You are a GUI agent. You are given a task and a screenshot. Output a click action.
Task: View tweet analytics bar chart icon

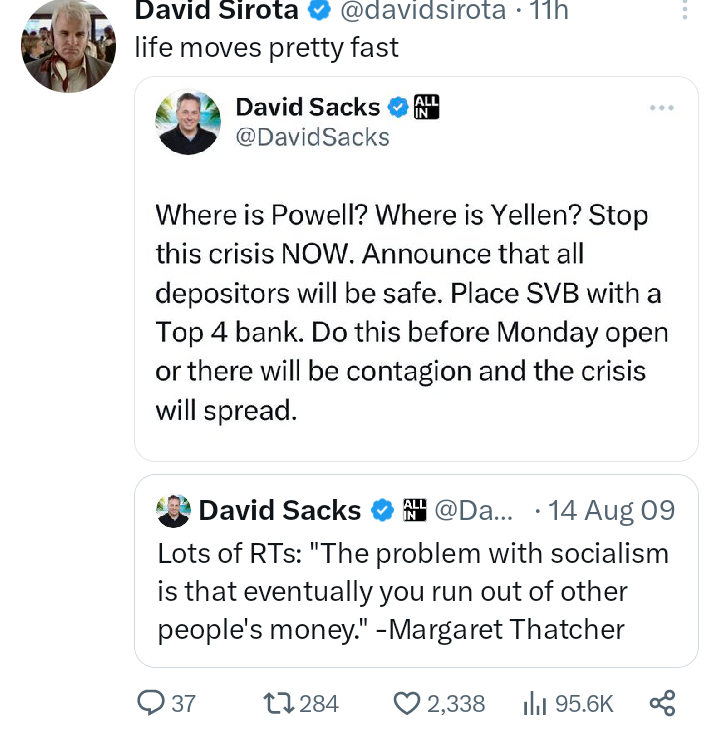[534, 703]
